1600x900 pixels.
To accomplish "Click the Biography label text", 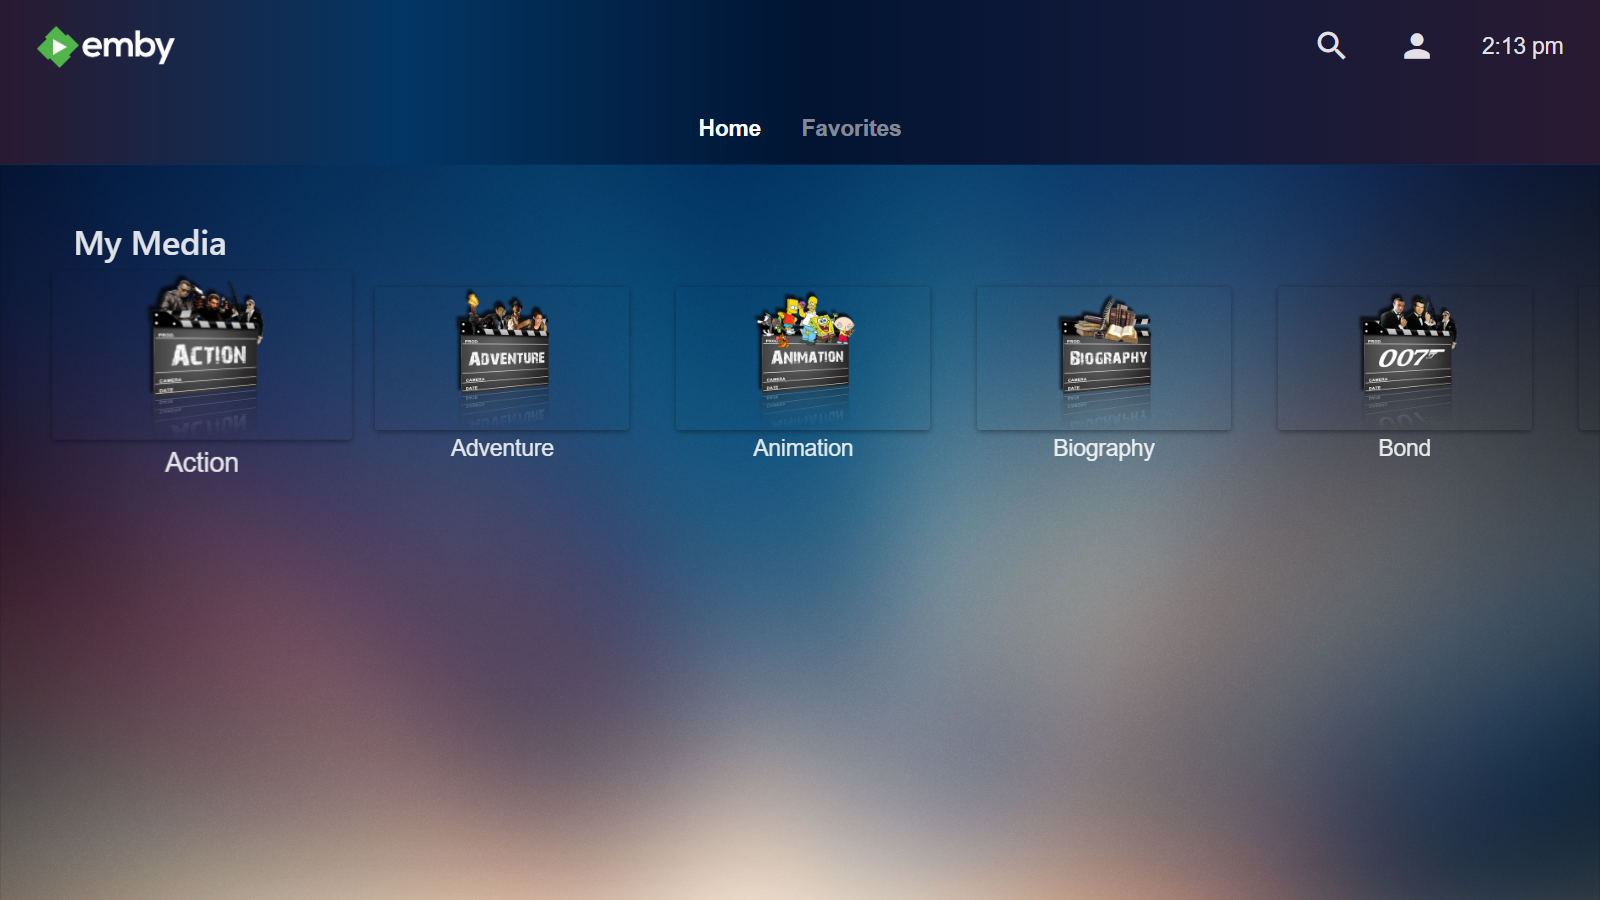I will 1104,448.
